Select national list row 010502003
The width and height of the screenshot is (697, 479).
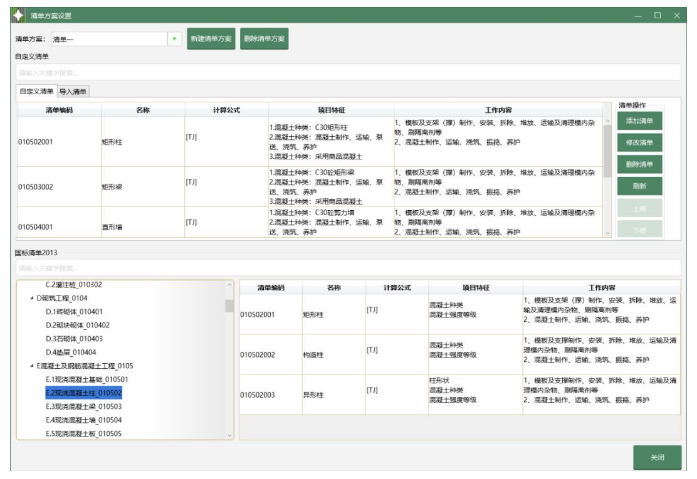coord(460,395)
